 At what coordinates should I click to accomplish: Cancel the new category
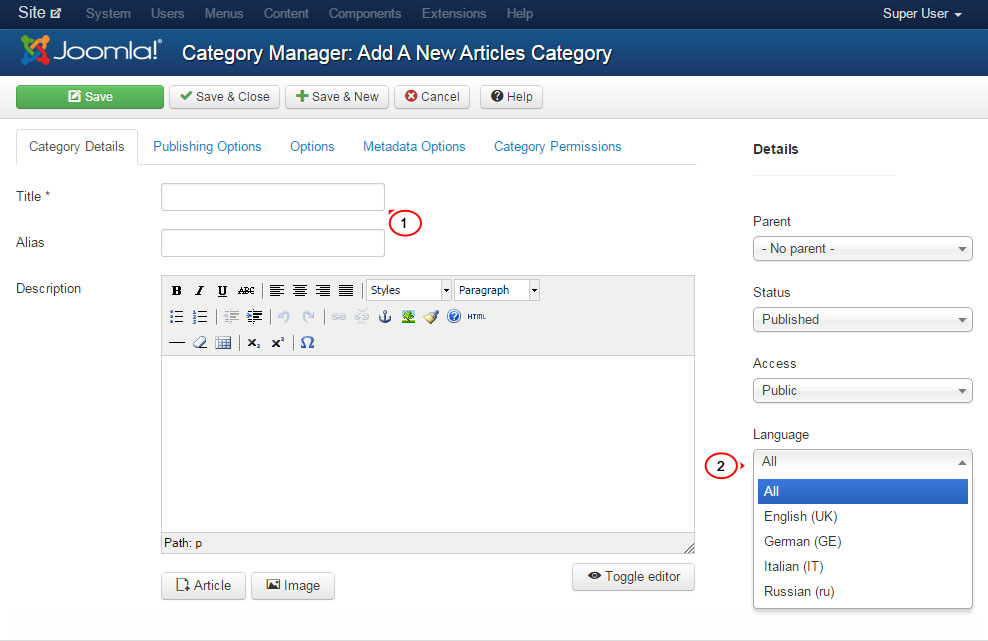click(x=432, y=97)
